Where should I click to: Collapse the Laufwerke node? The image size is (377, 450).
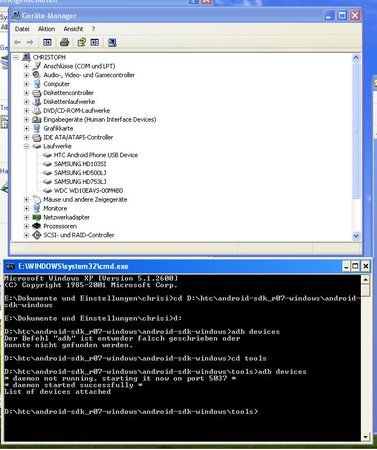click(x=26, y=146)
